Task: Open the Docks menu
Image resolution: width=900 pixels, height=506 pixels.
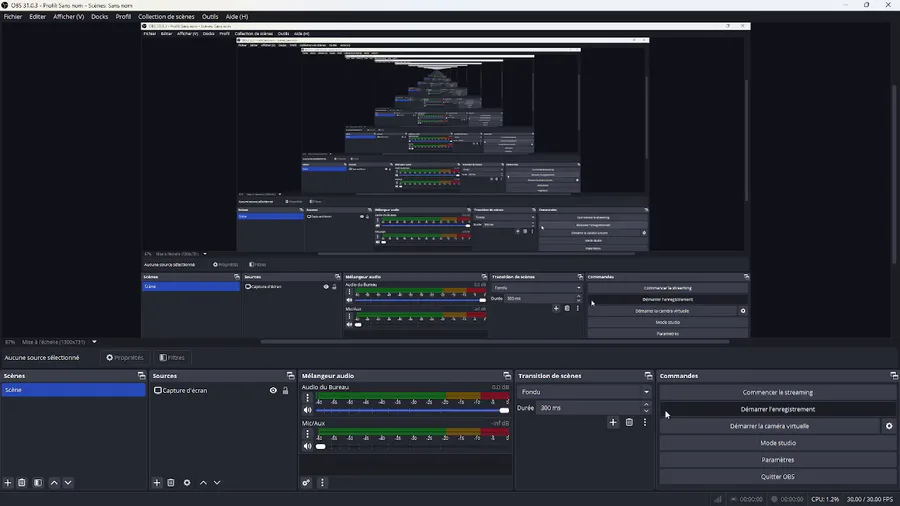Action: [x=99, y=17]
